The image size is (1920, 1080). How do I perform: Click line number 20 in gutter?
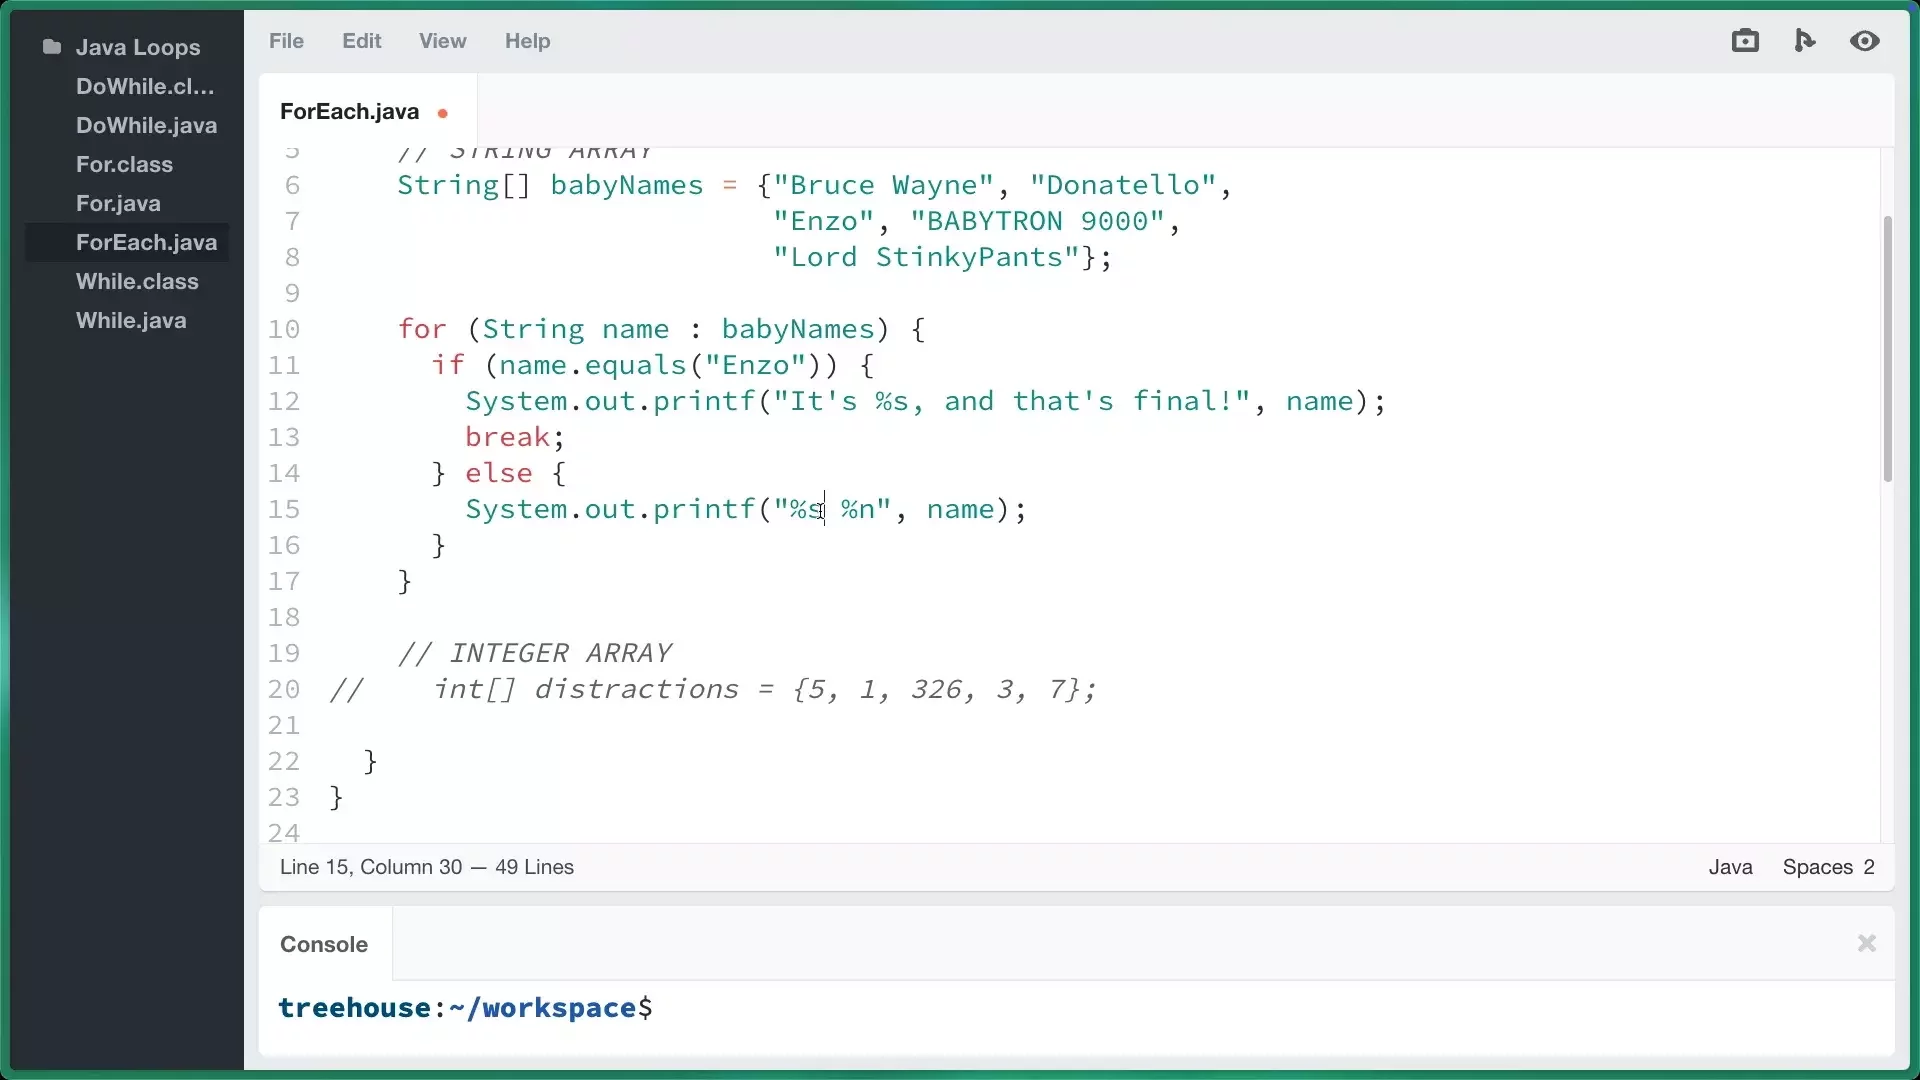tap(284, 689)
